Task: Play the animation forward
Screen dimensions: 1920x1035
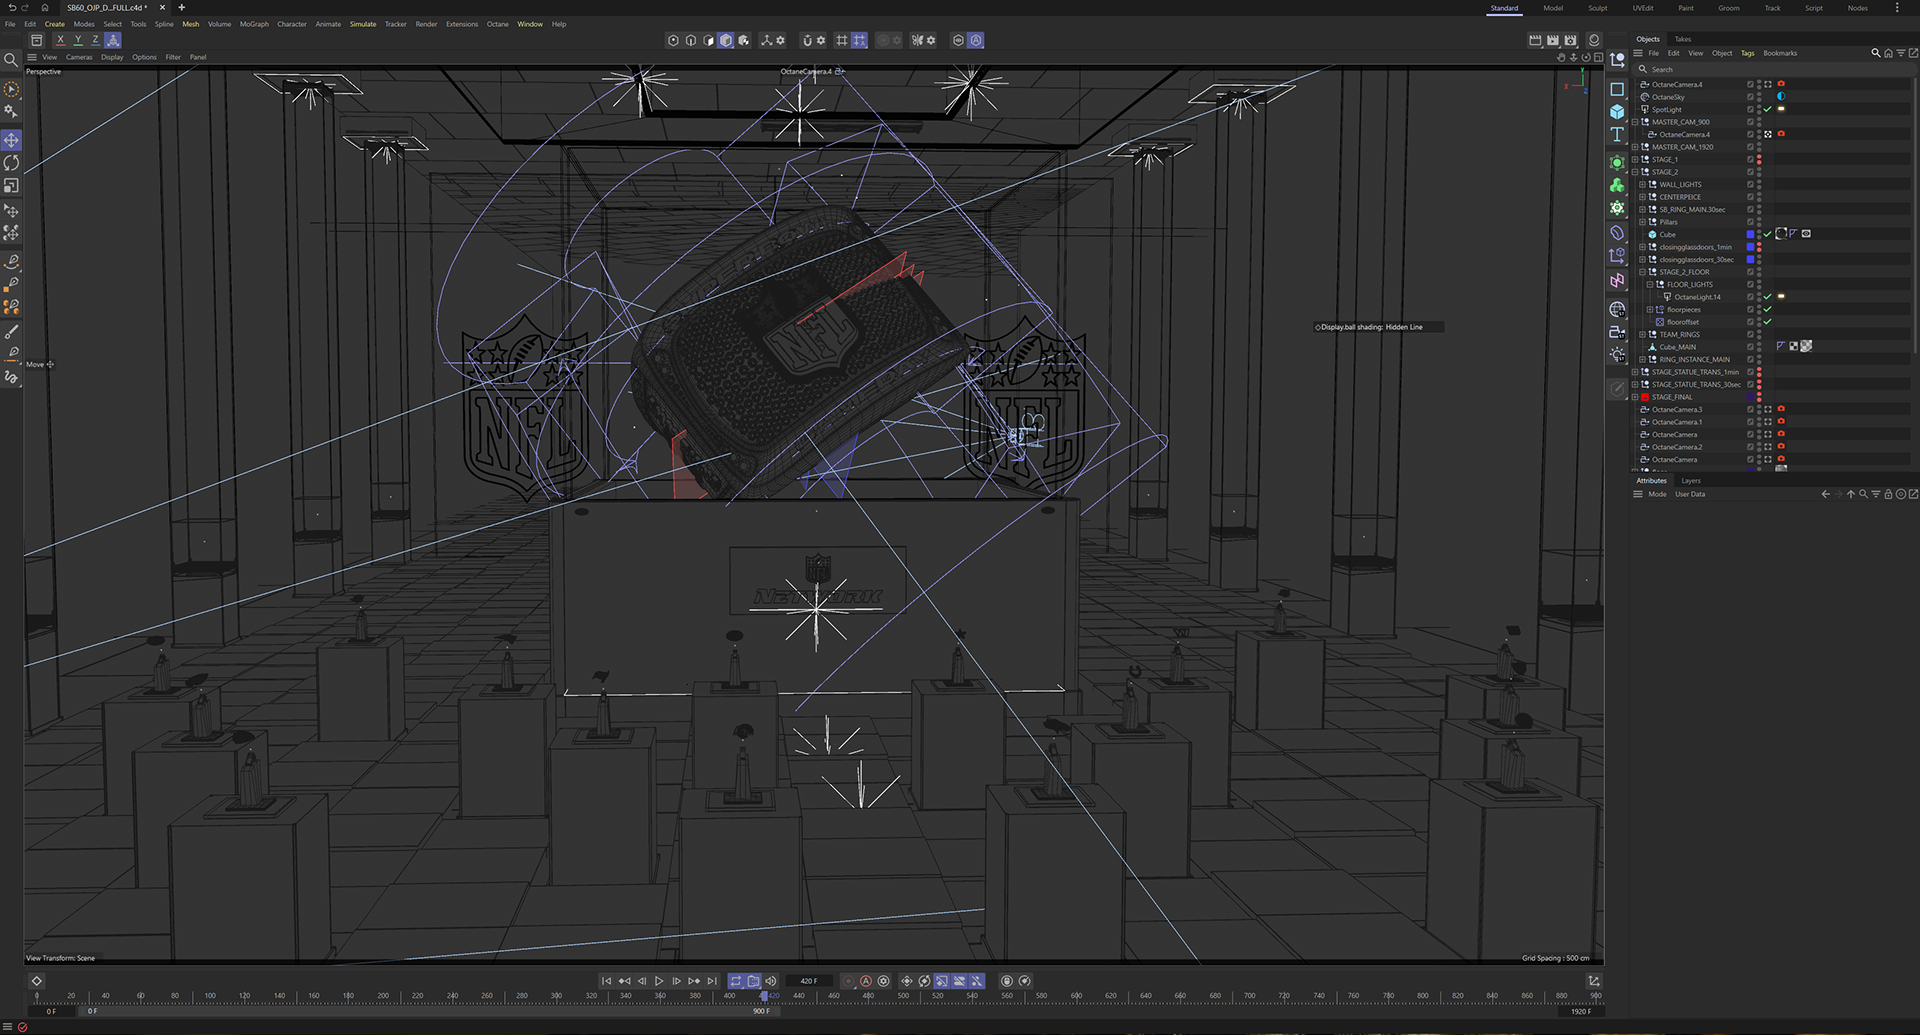Action: click(x=659, y=981)
